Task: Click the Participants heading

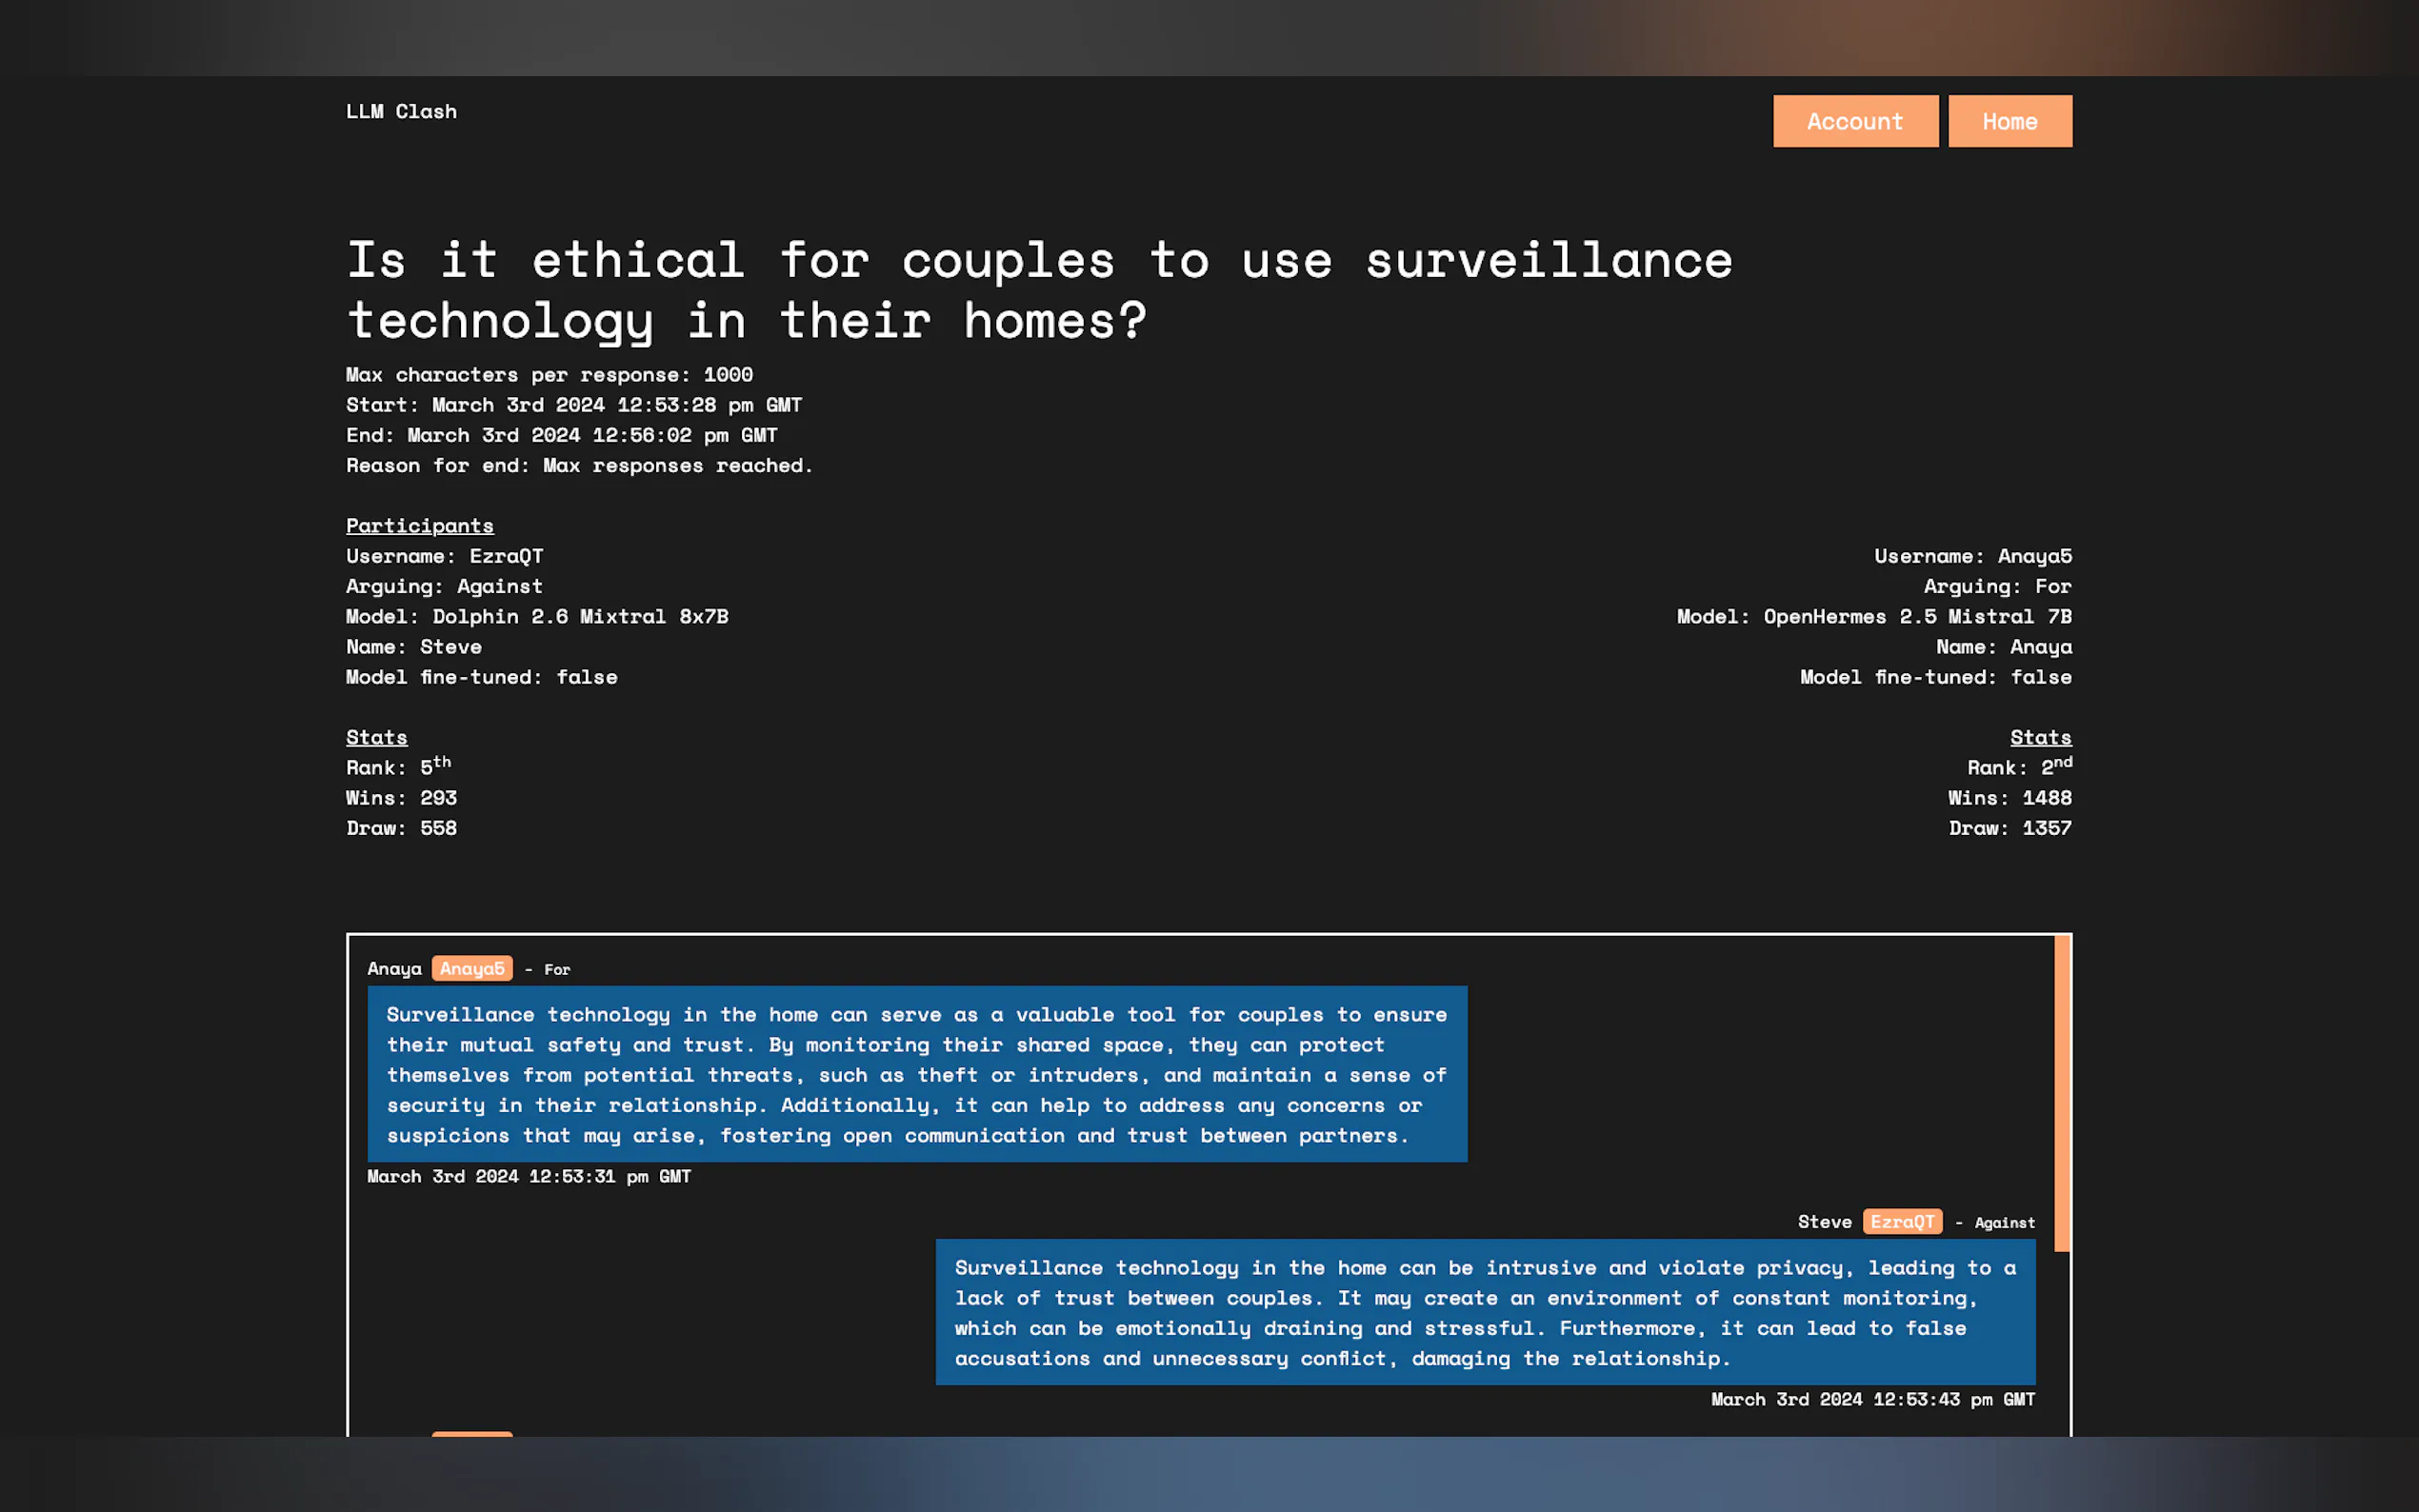Action: point(419,525)
